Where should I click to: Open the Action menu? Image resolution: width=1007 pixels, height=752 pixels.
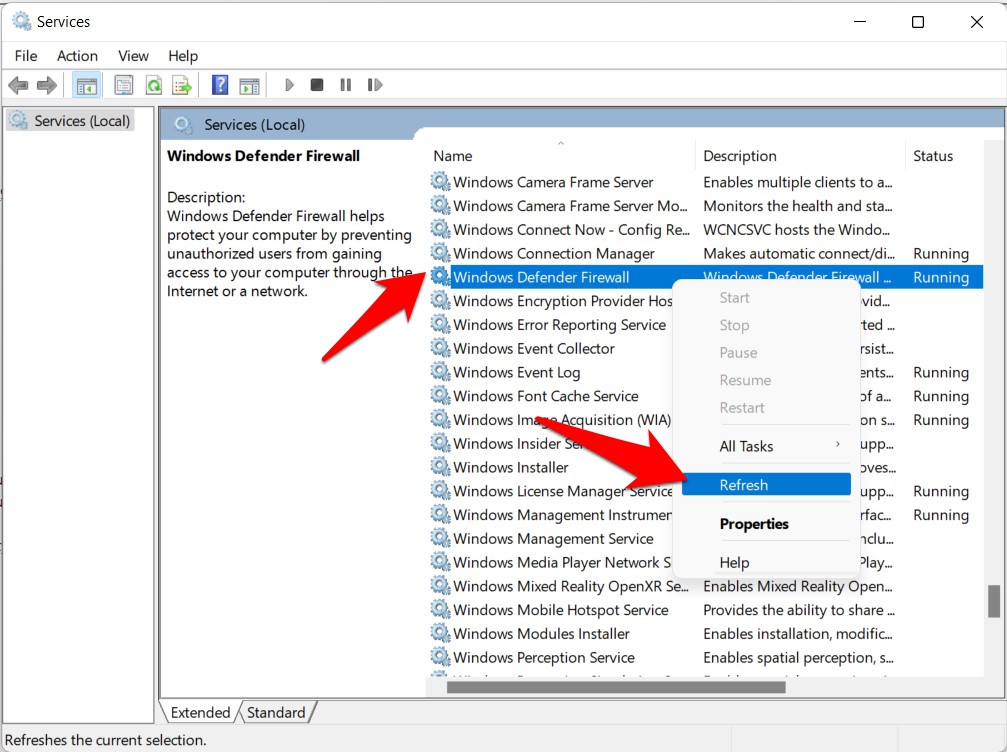pos(77,56)
